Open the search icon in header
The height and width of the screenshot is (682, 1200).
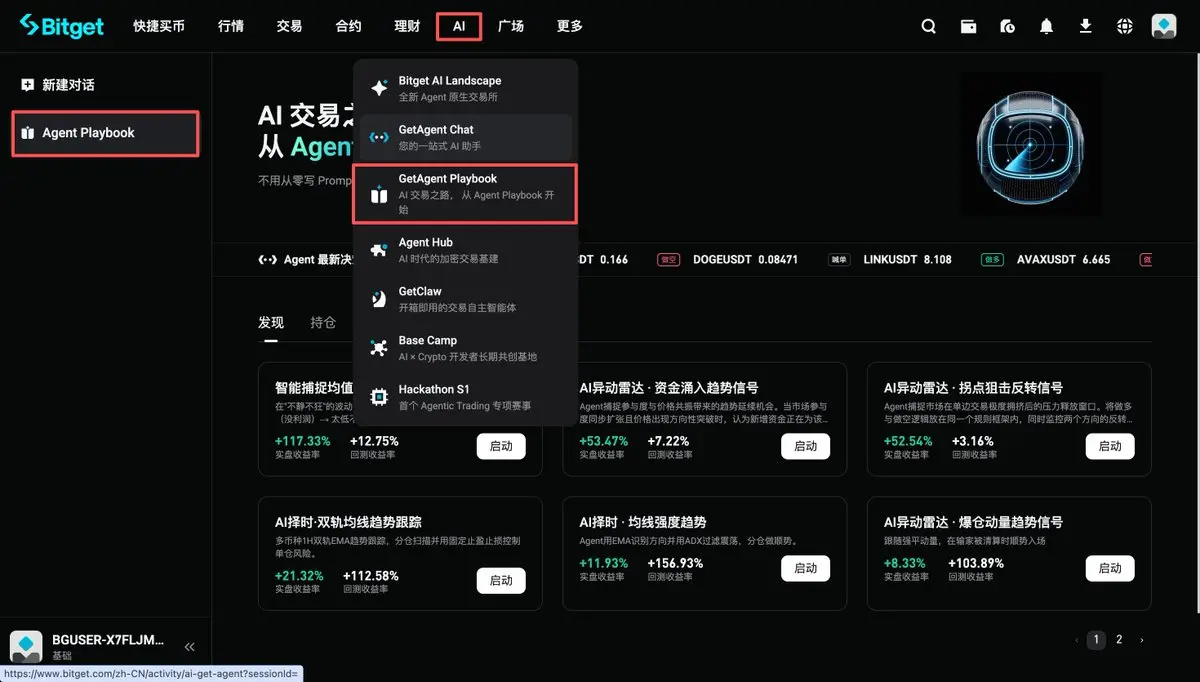(x=929, y=27)
